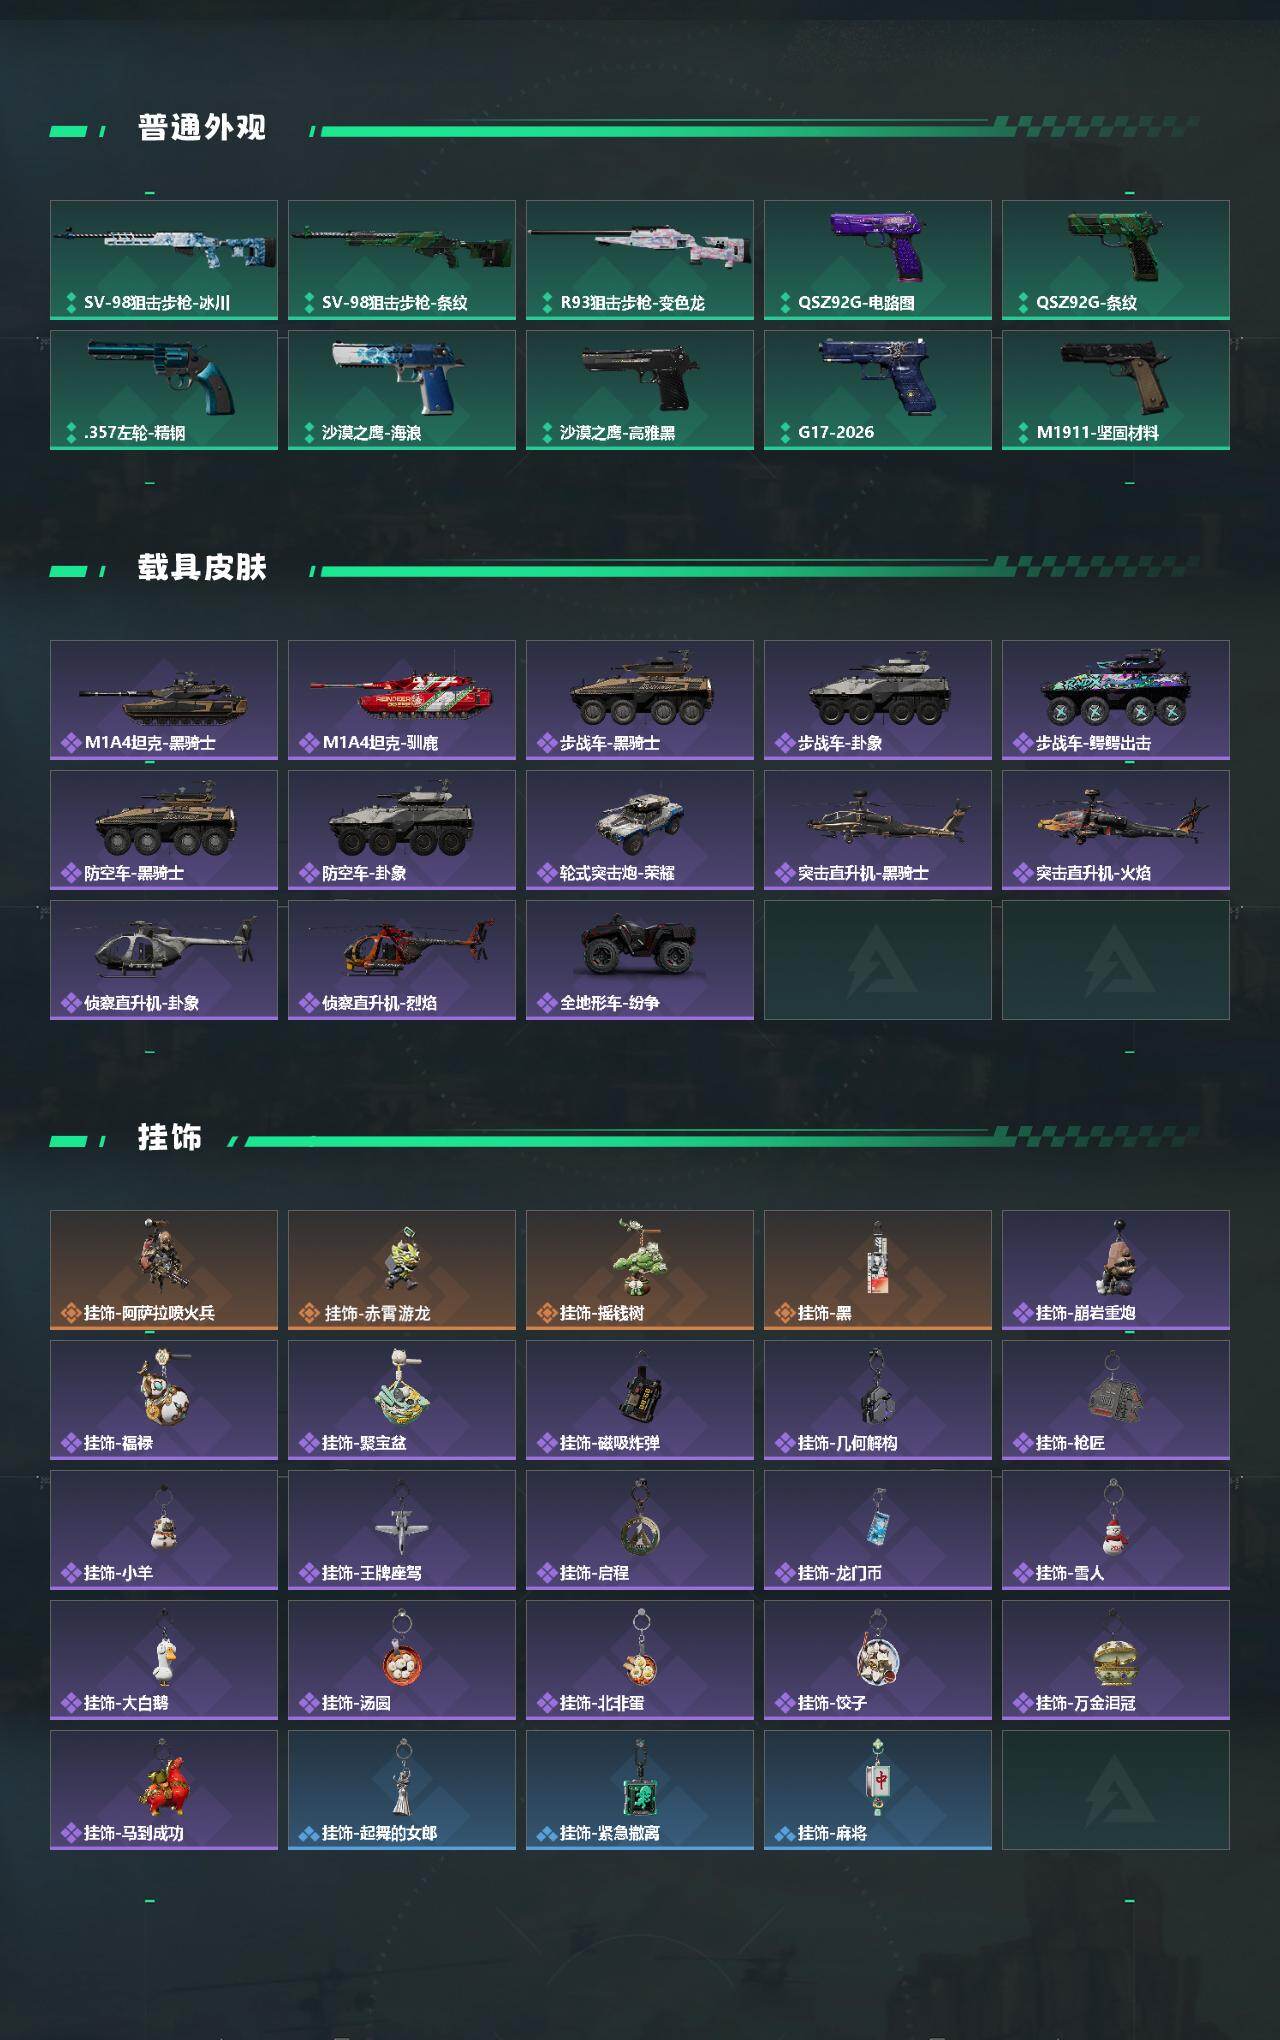Open the 挂饰-聚宝盆 charm card
Screen dimensions: 1280x2040
(402, 1400)
